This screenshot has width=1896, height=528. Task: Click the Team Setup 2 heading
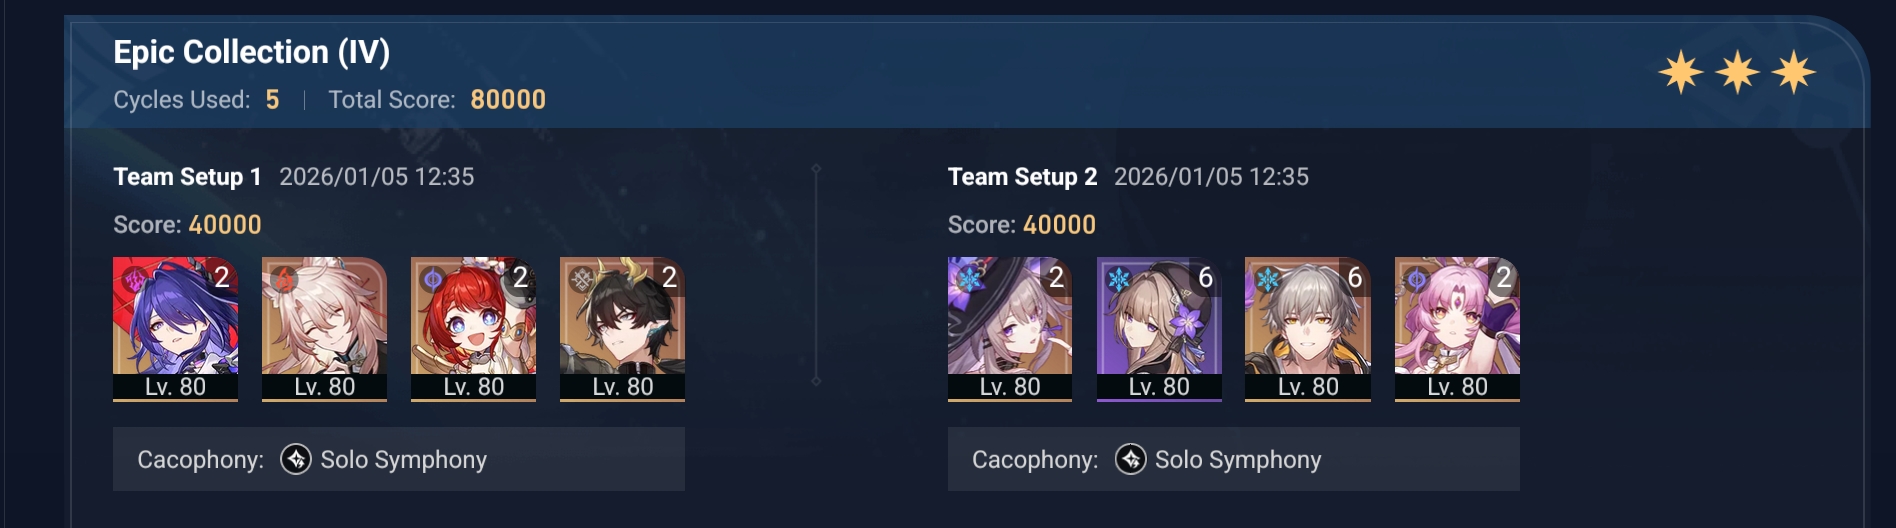pyautogui.click(x=1022, y=177)
